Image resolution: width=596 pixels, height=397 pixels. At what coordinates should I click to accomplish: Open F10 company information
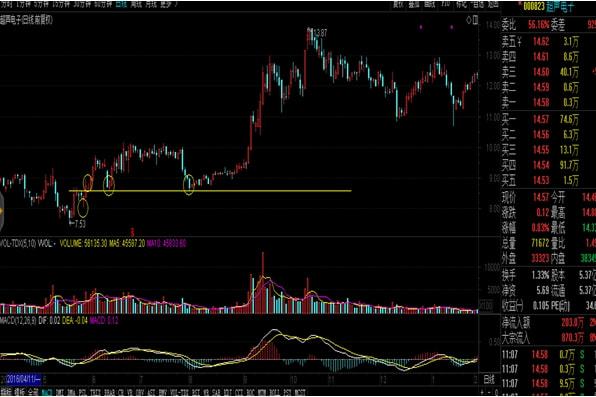[x=445, y=4]
